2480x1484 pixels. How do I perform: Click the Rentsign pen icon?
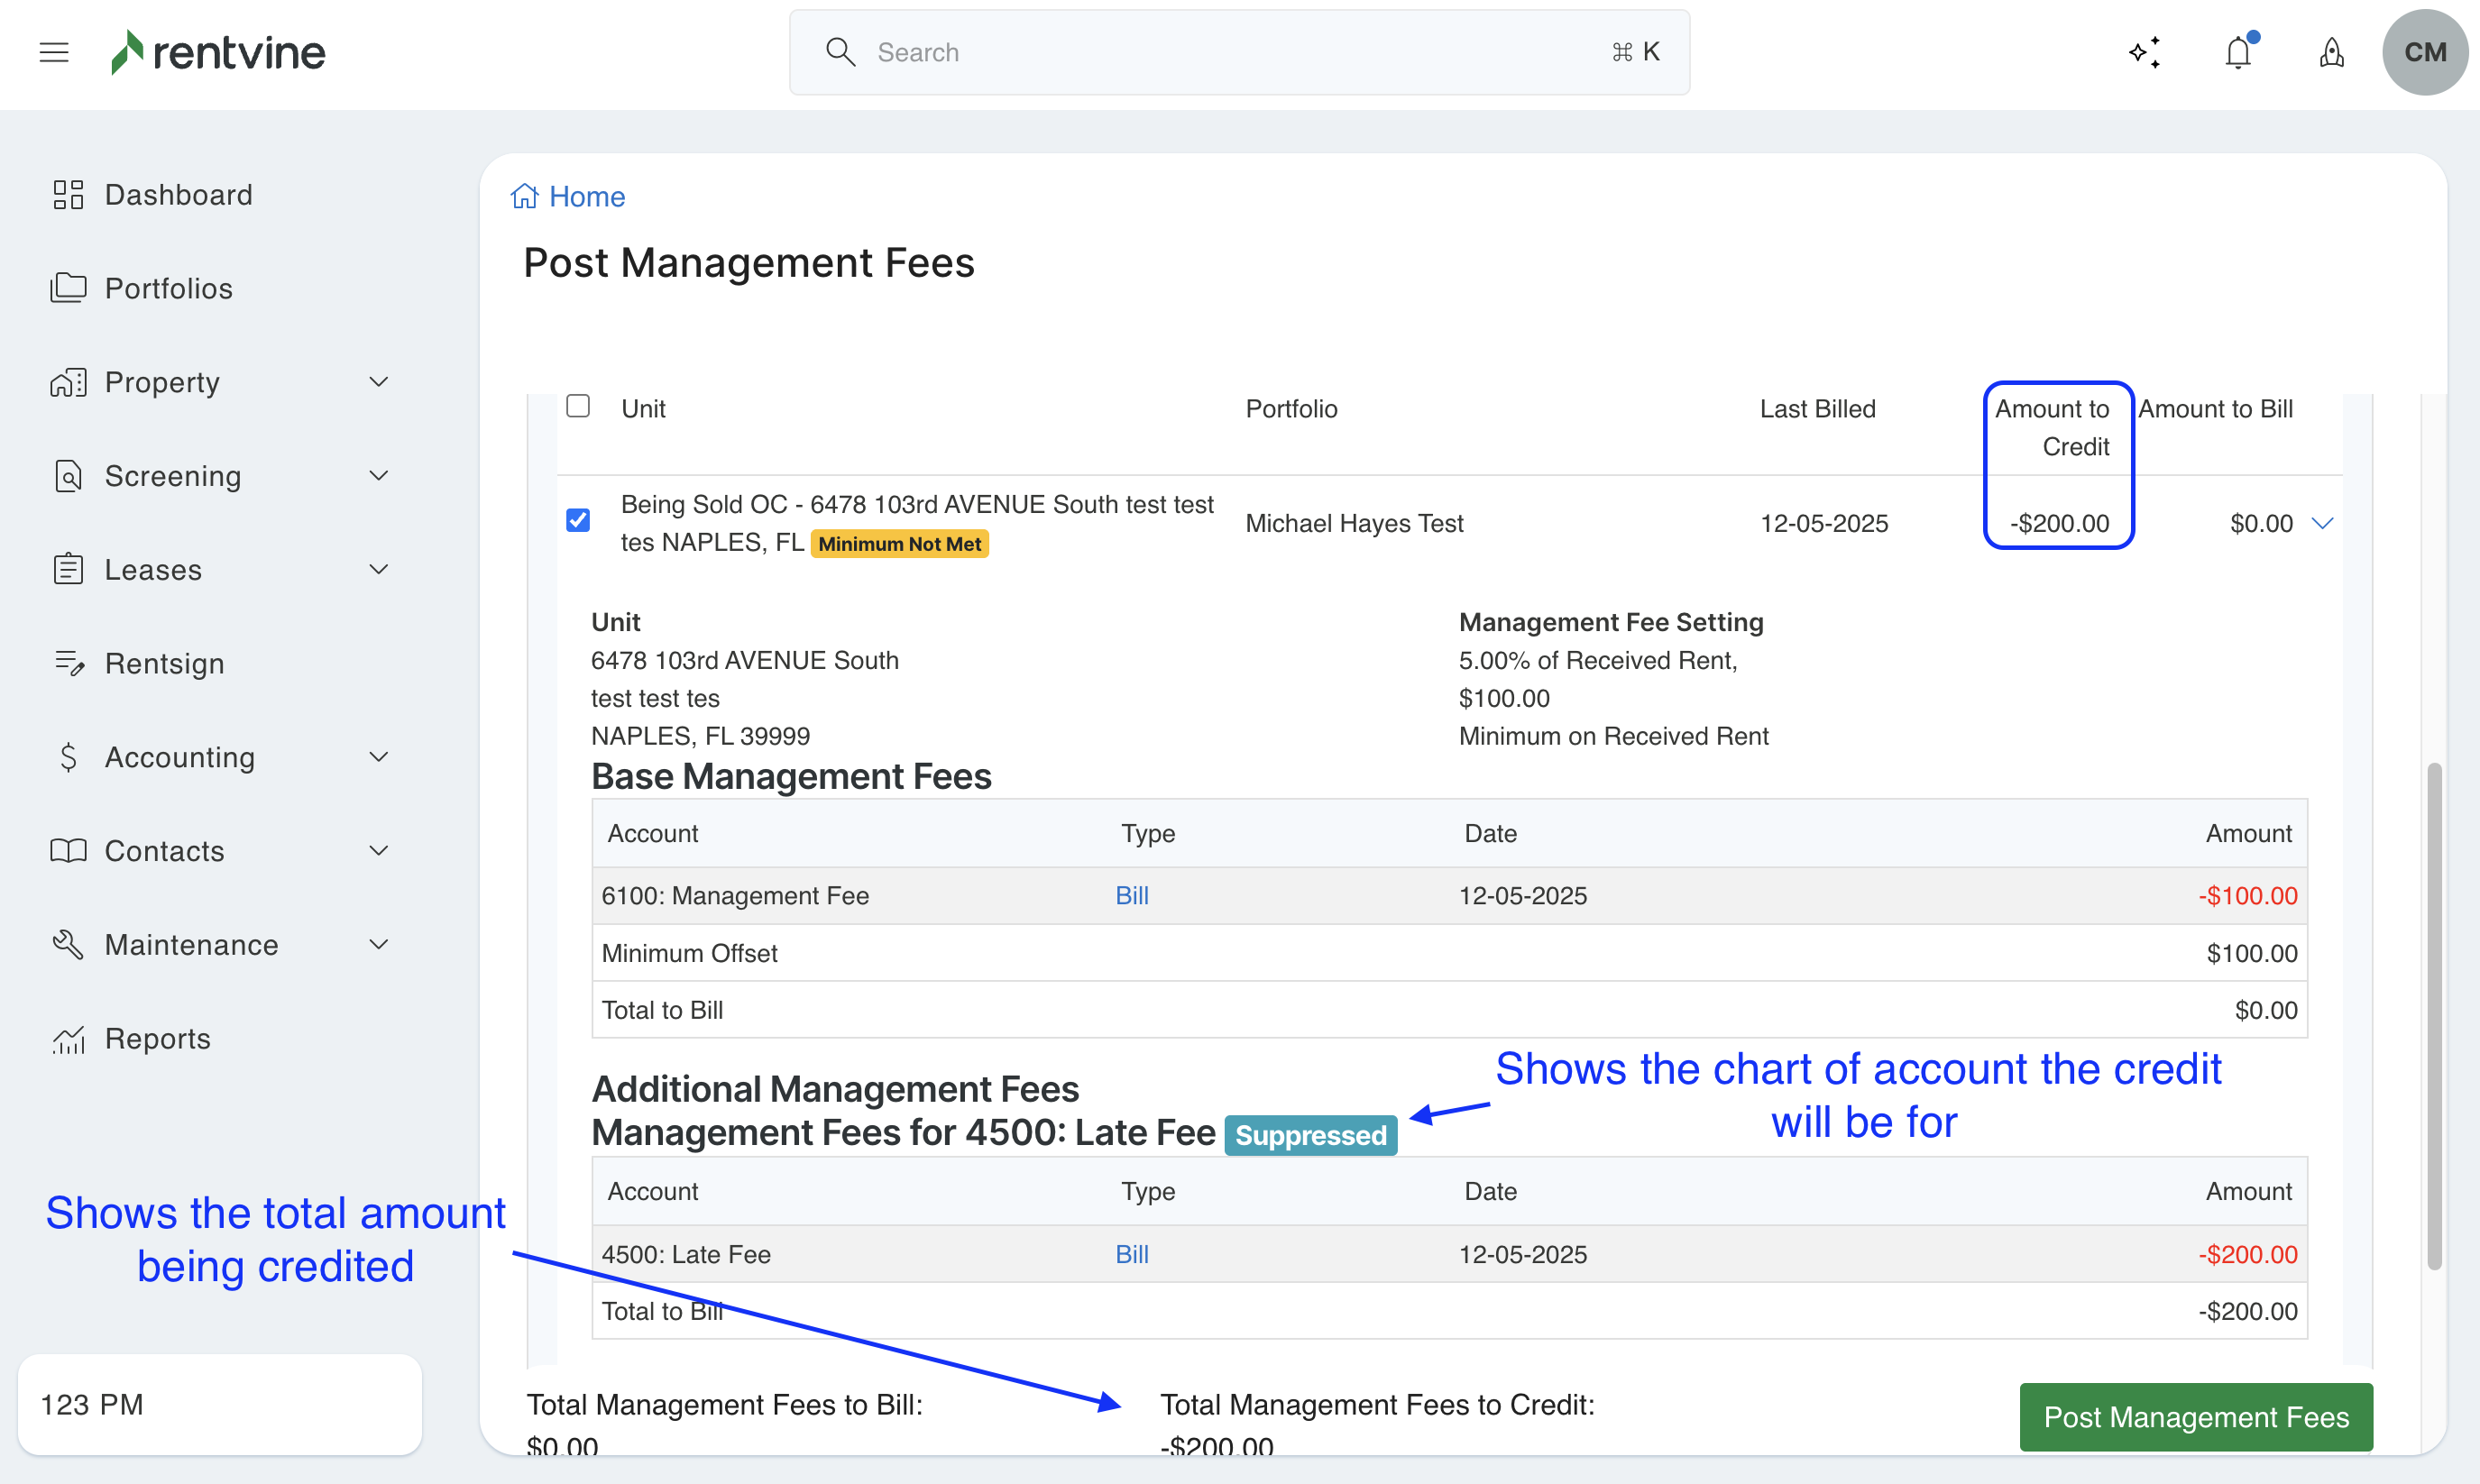(68, 663)
